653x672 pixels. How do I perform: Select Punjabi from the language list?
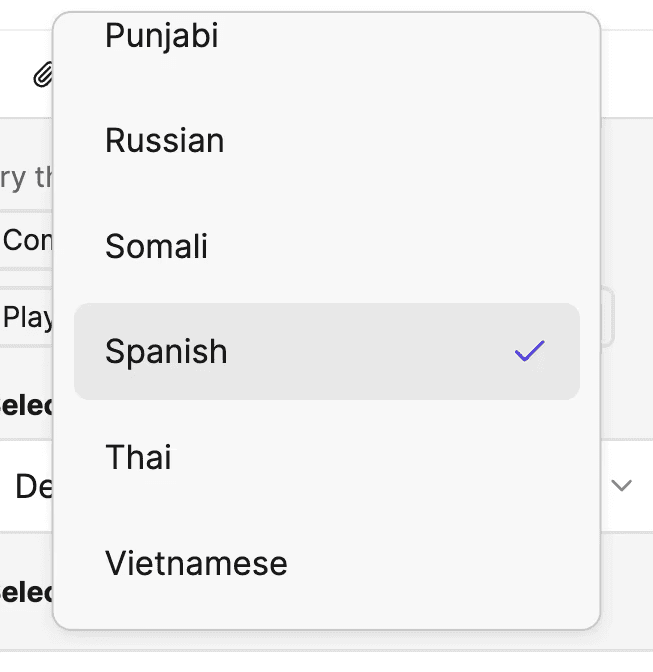point(161,36)
